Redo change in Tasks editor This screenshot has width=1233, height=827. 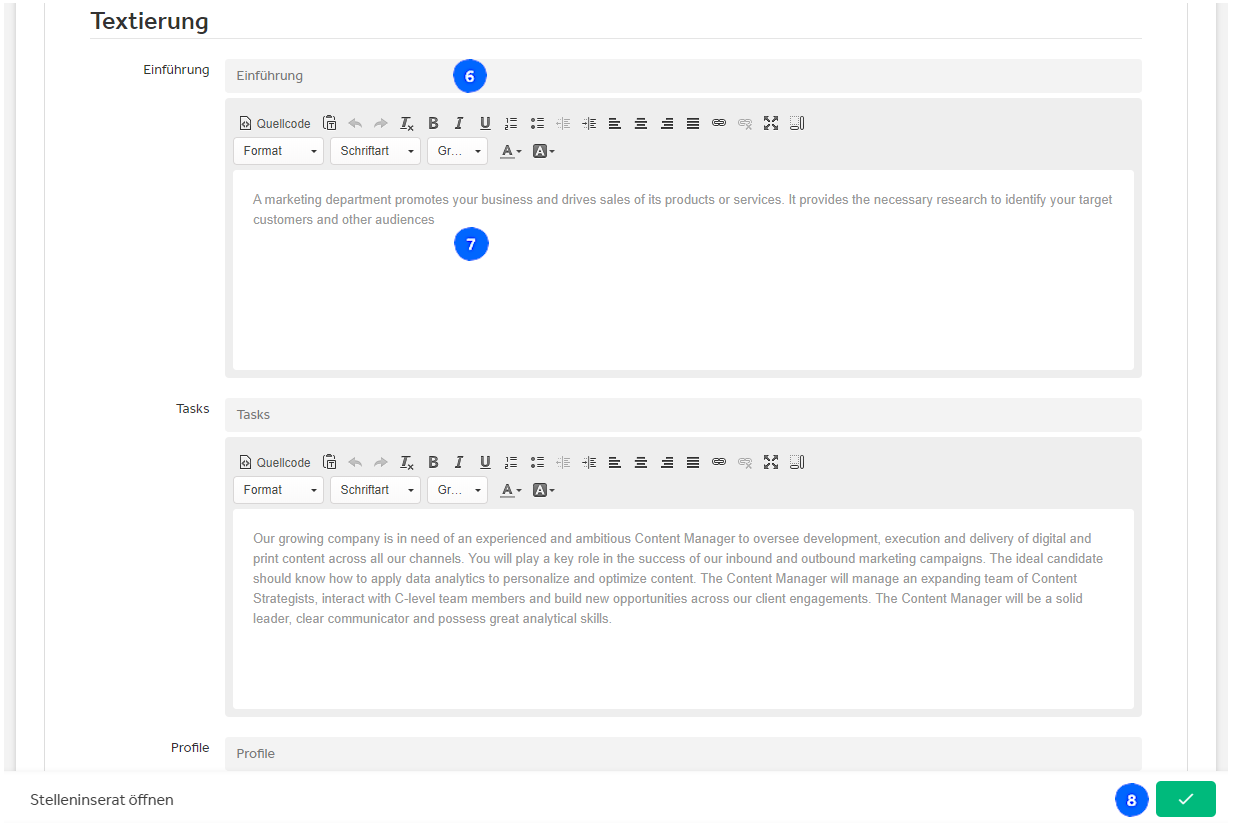(x=381, y=463)
